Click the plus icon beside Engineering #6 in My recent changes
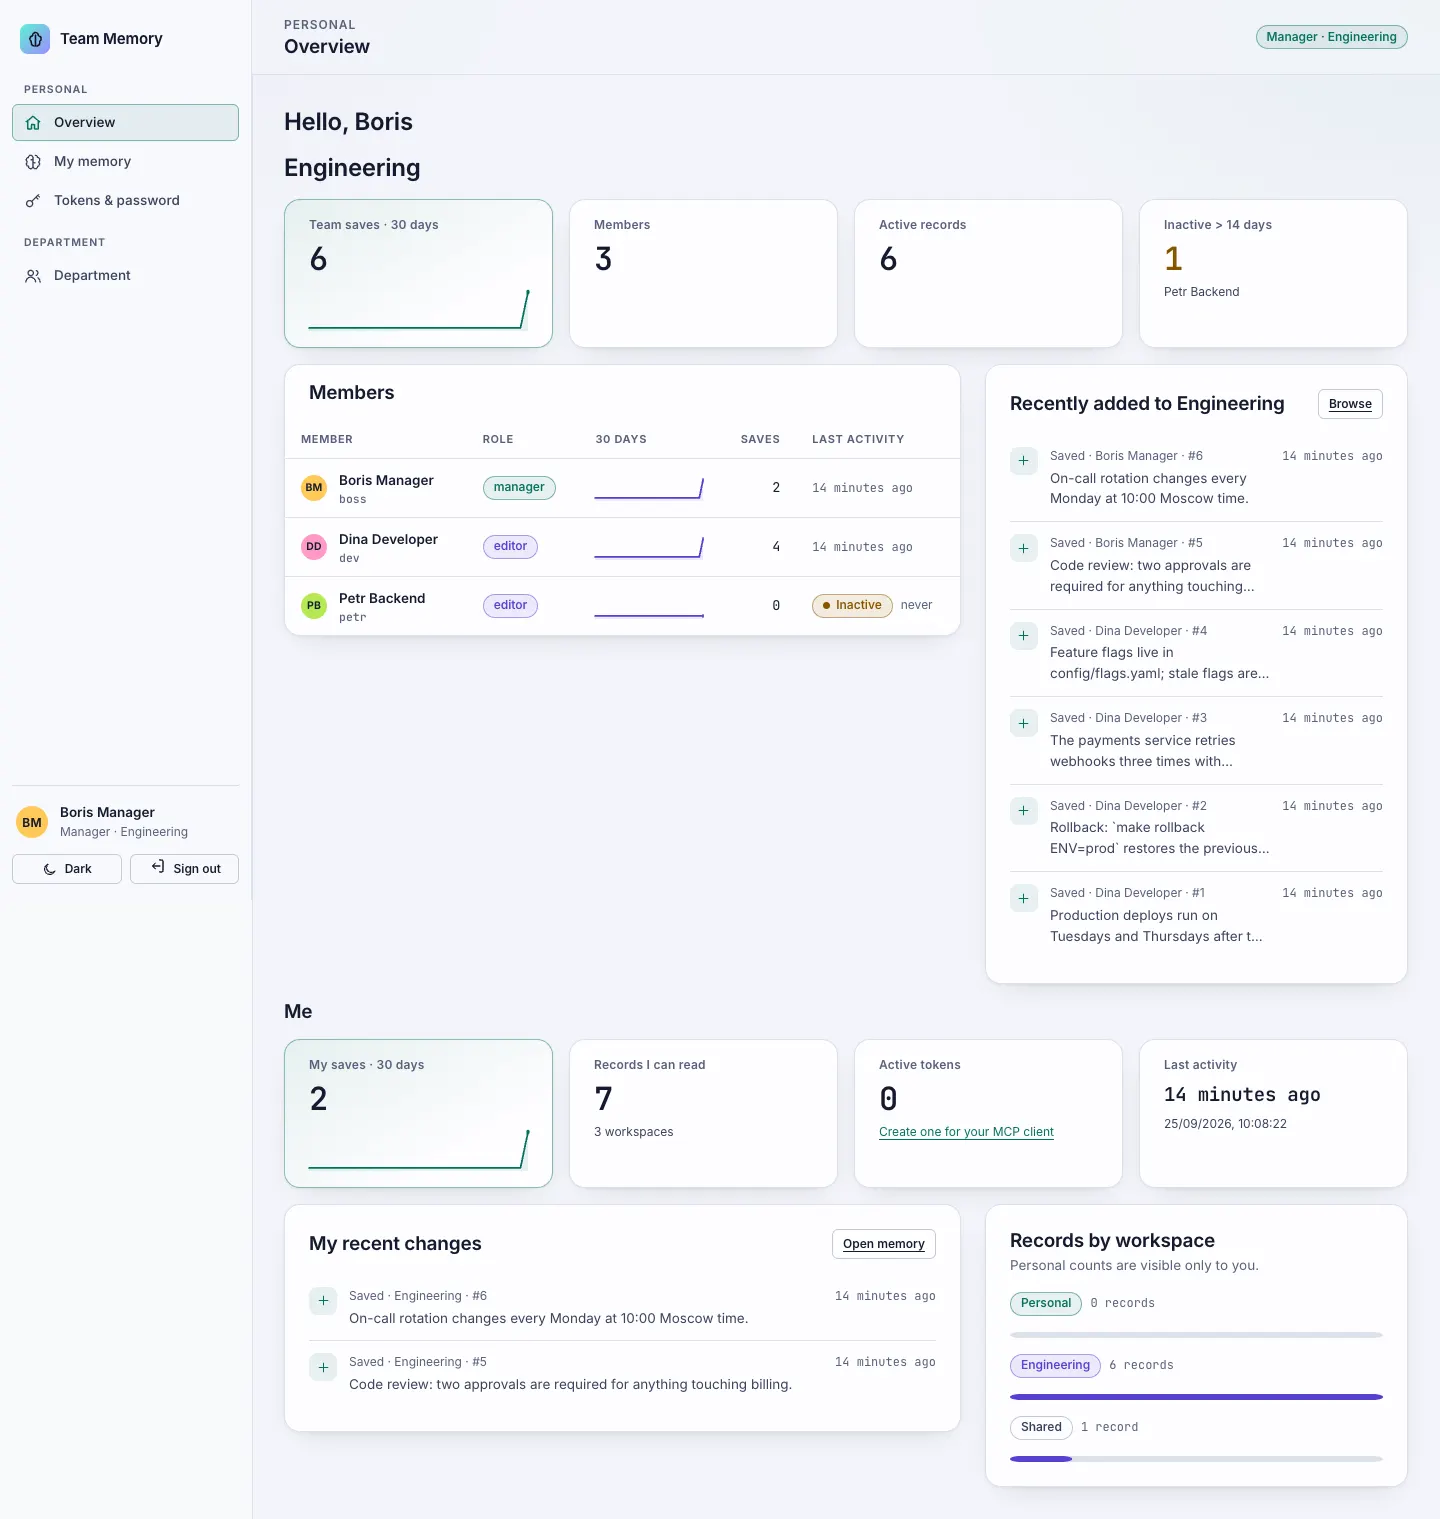The width and height of the screenshot is (1440, 1519). click(x=323, y=1301)
